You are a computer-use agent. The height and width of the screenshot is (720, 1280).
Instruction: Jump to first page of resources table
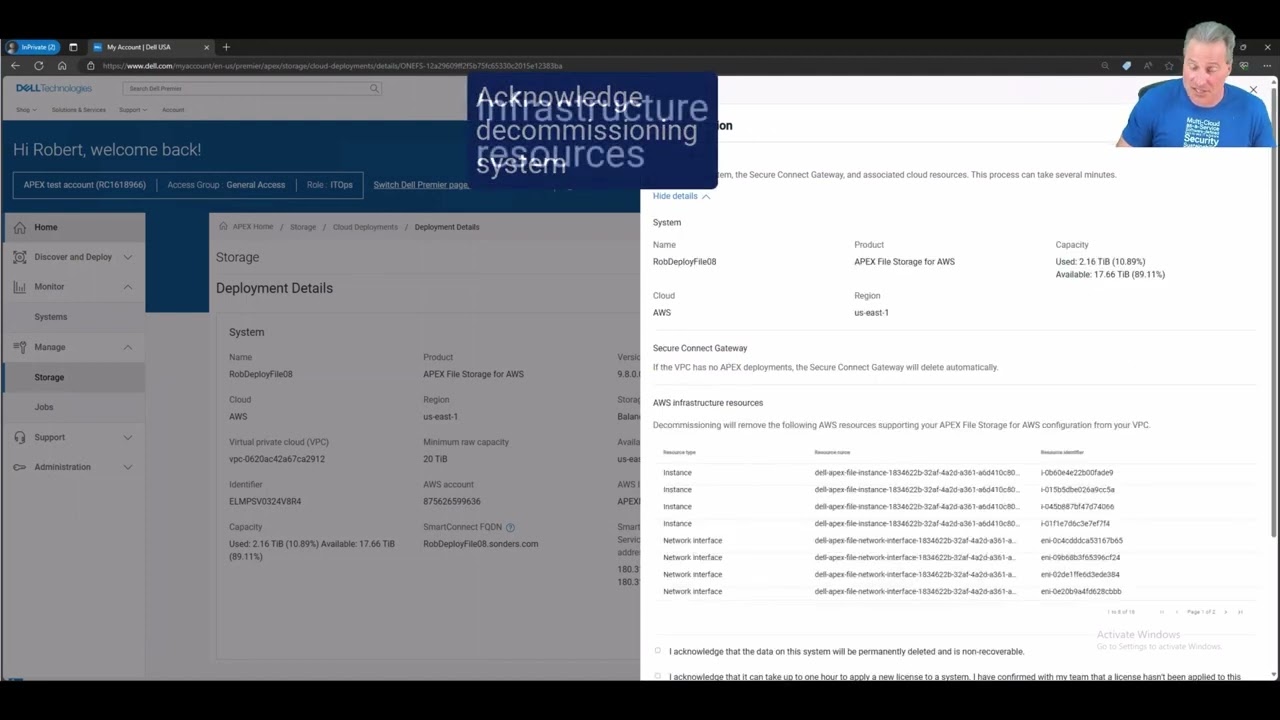click(1162, 612)
